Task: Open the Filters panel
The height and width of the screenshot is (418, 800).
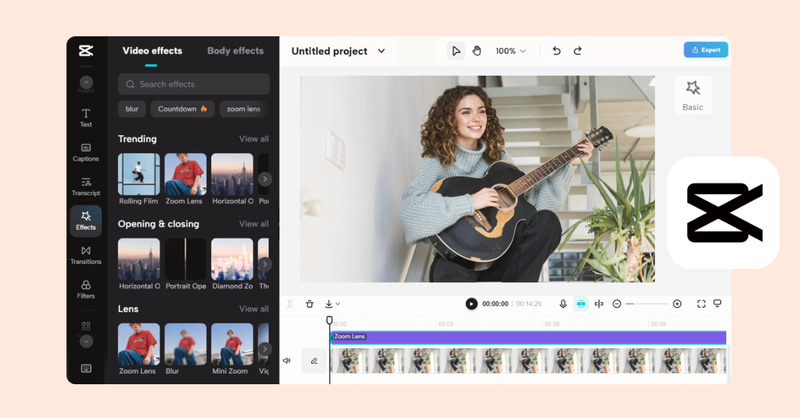Action: click(x=86, y=288)
